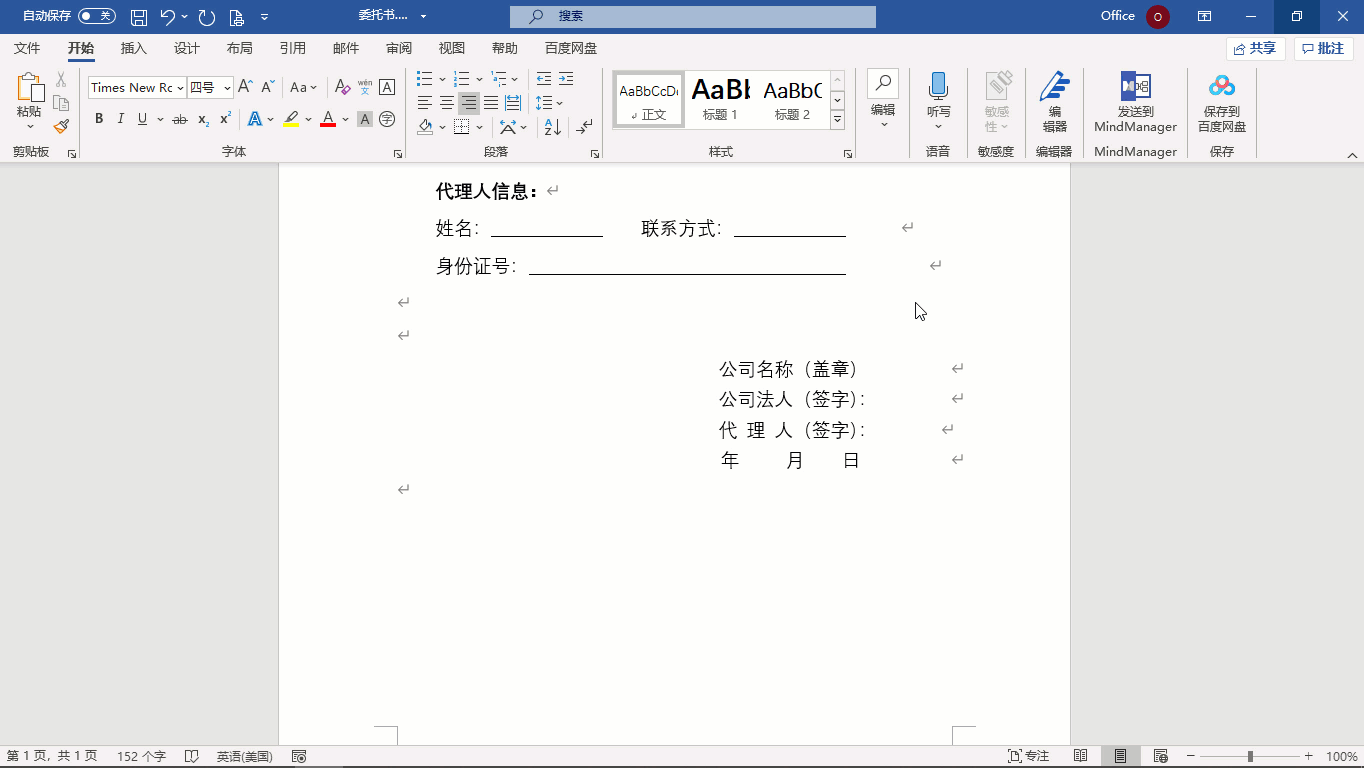Toggle paragraph marks visibility
Screen dimensions: 1364x768
(x=584, y=127)
